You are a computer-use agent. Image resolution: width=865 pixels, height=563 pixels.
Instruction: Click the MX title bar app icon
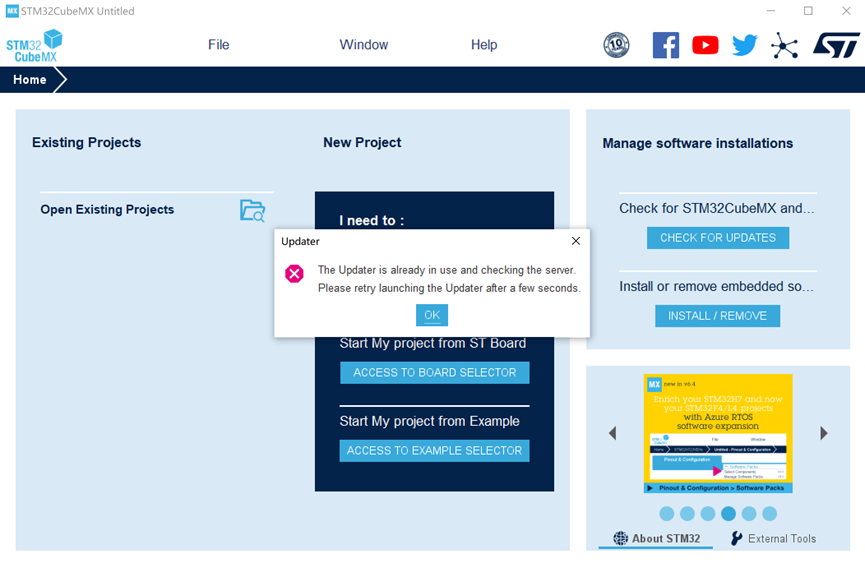tap(12, 11)
